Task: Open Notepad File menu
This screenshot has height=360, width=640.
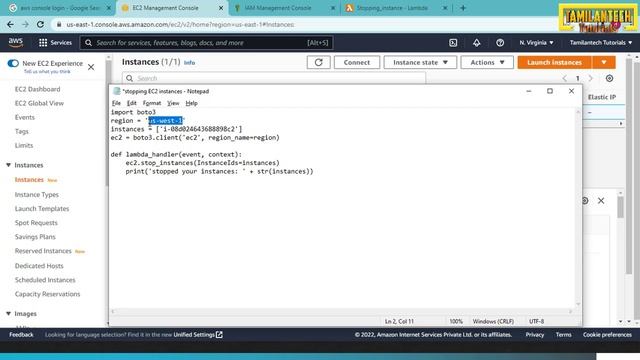Action: 116,103
